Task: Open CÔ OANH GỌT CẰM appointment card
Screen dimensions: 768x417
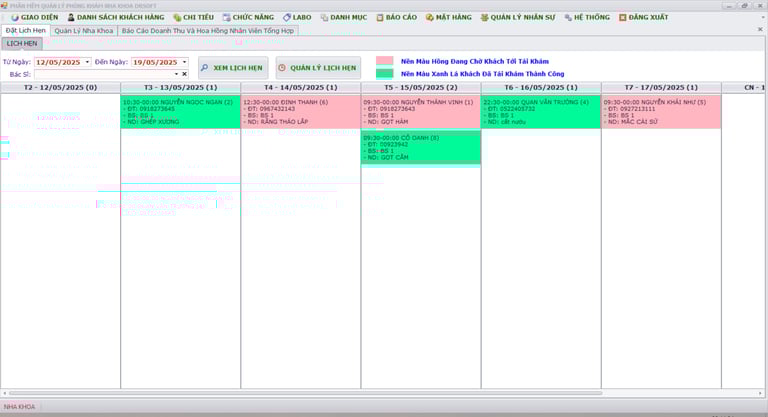Action: 421,147
